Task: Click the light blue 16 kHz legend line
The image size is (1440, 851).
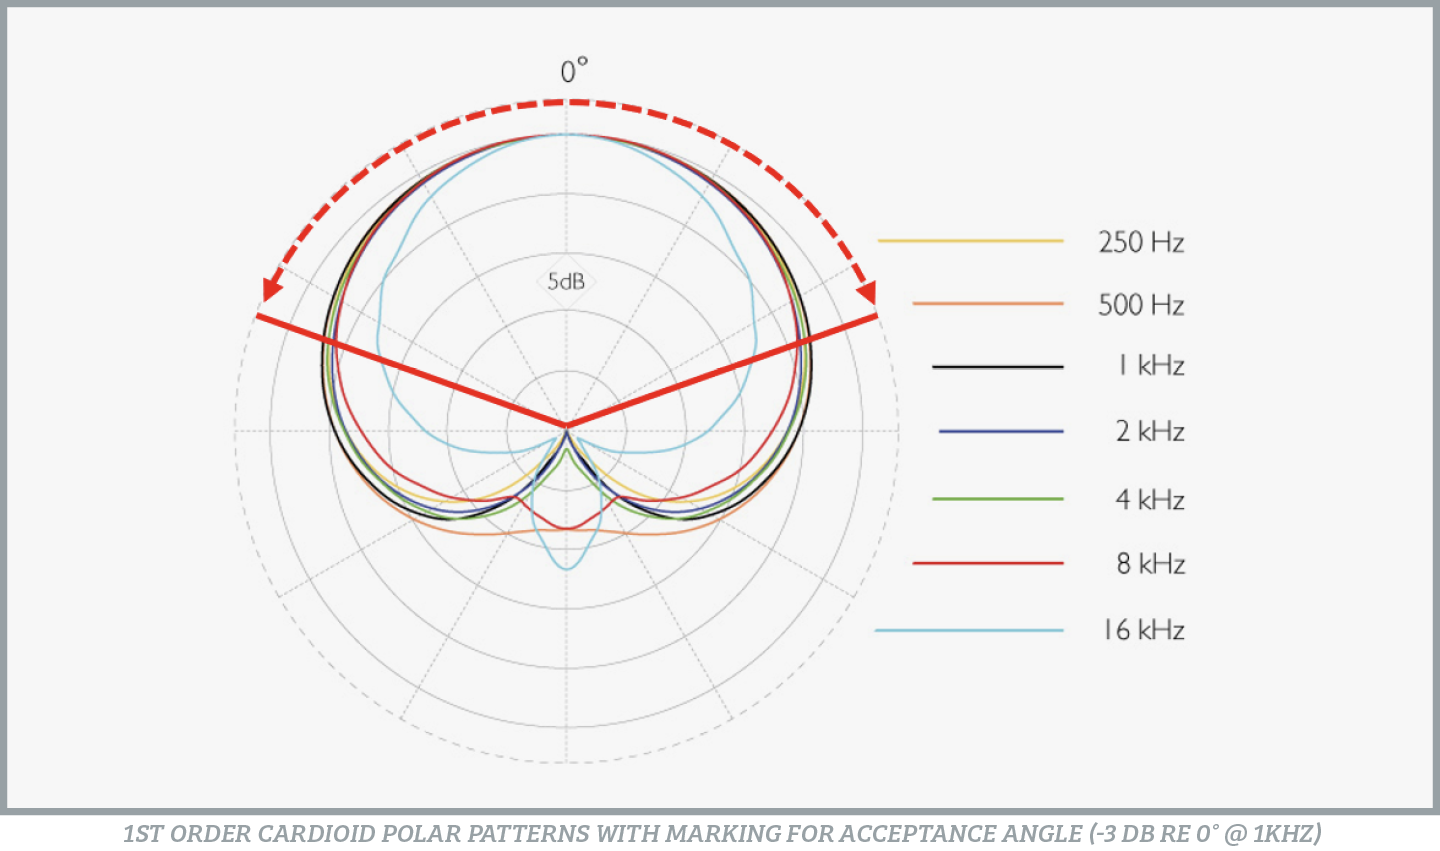Action: pos(968,630)
